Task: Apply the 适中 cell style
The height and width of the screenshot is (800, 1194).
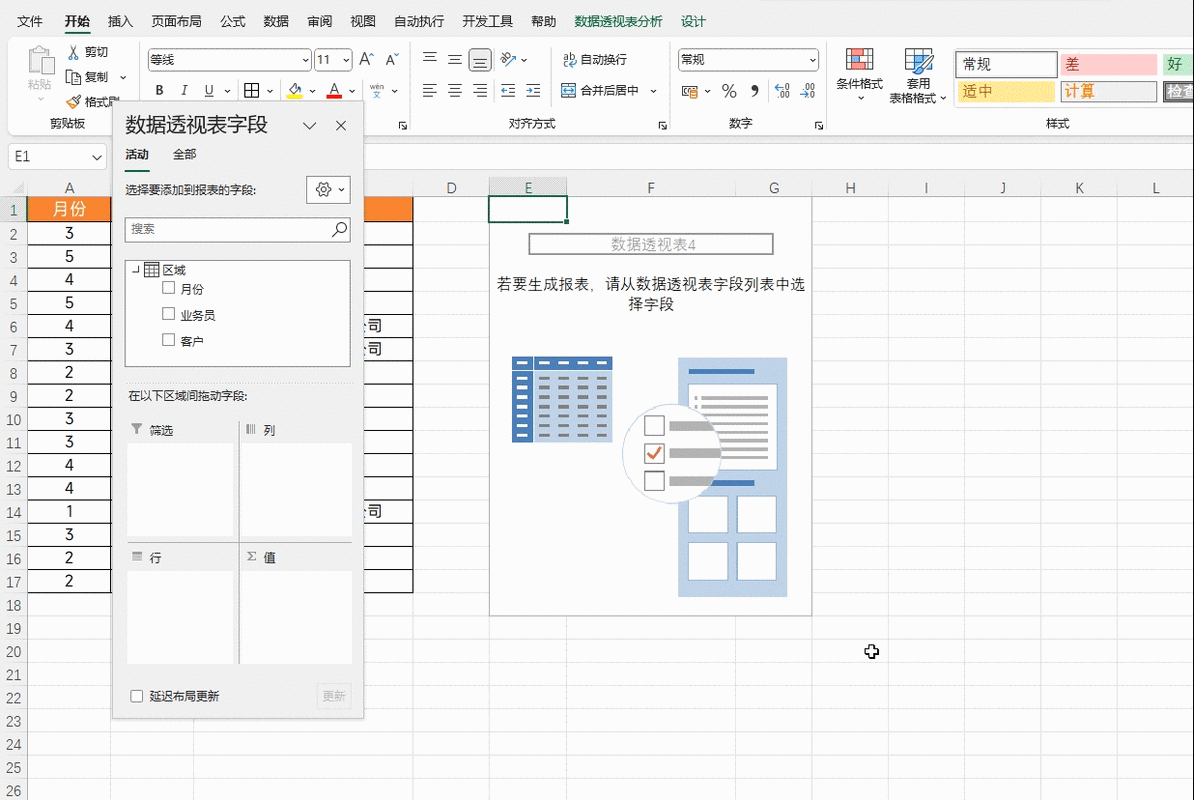Action: click(x=1006, y=91)
